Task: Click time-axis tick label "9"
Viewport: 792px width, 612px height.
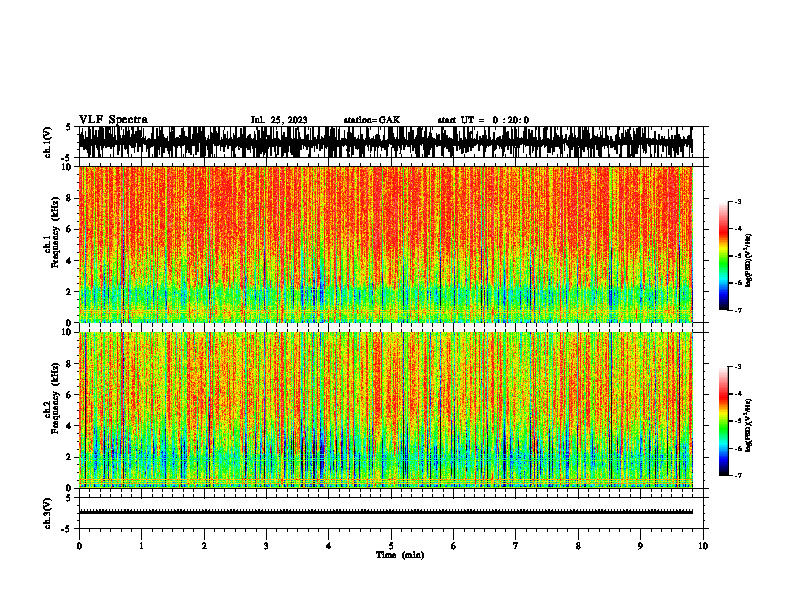Action: (640, 546)
